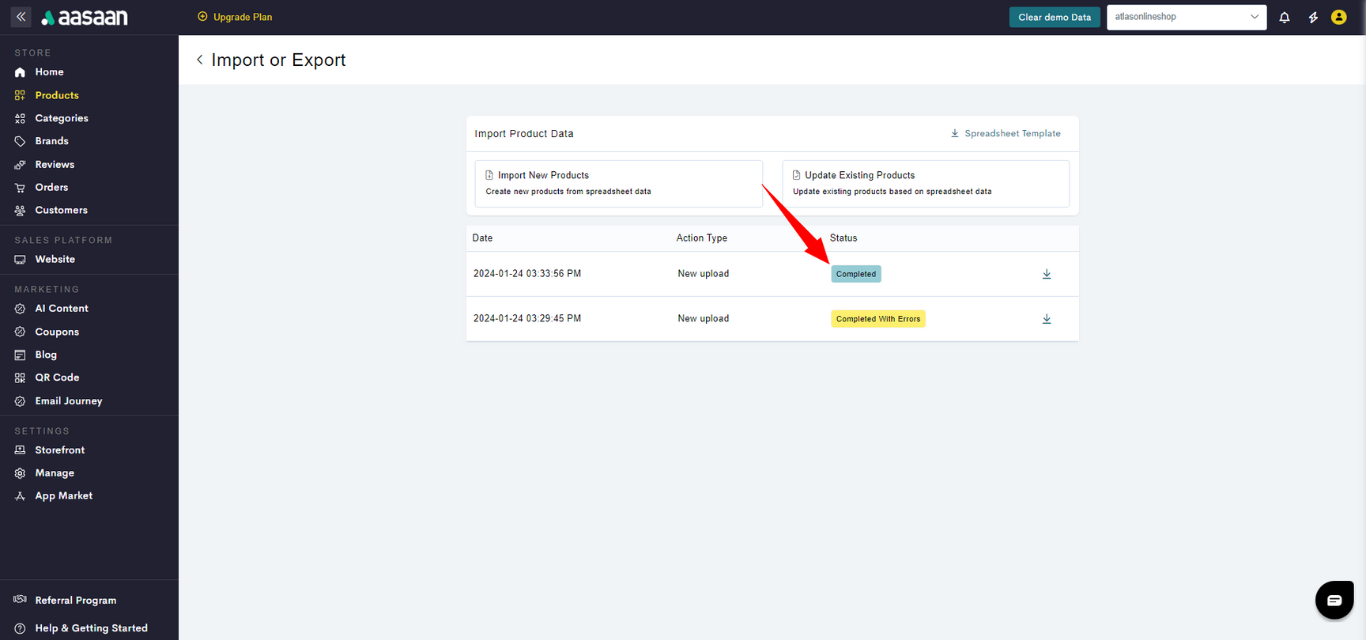Open the live chat widget
Viewport: 1366px width, 640px height.
click(1333, 600)
